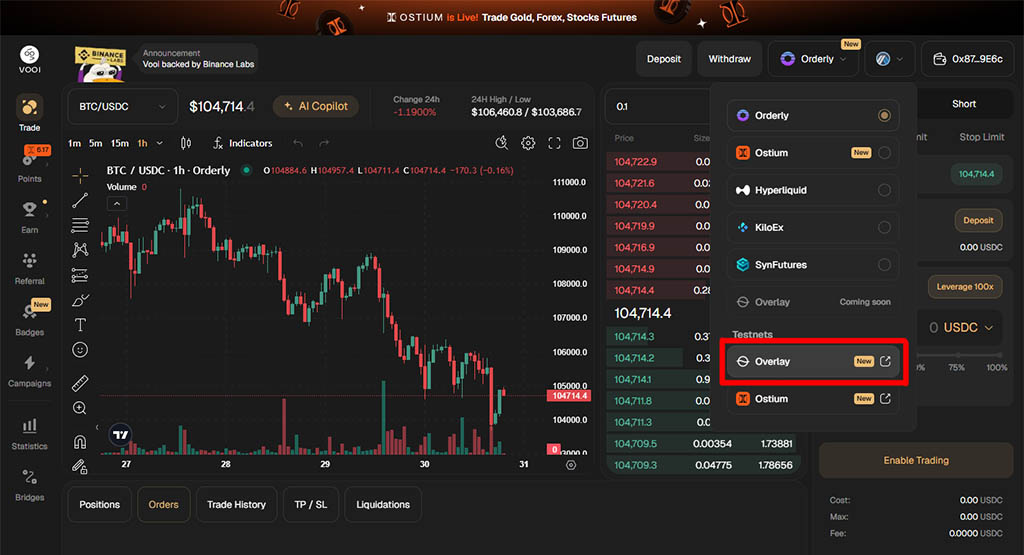The image size is (1024, 555).
Task: Select the emoji icon tool
Action: tap(80, 350)
